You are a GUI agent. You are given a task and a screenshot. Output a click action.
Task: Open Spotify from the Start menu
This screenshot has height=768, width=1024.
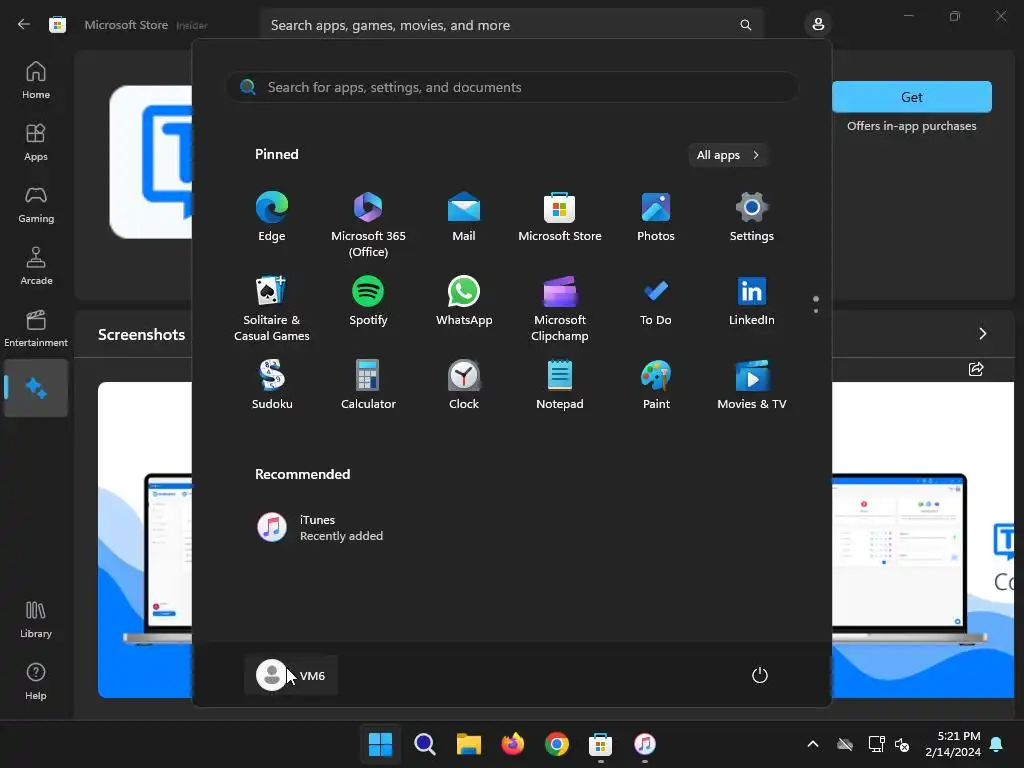[x=368, y=300]
